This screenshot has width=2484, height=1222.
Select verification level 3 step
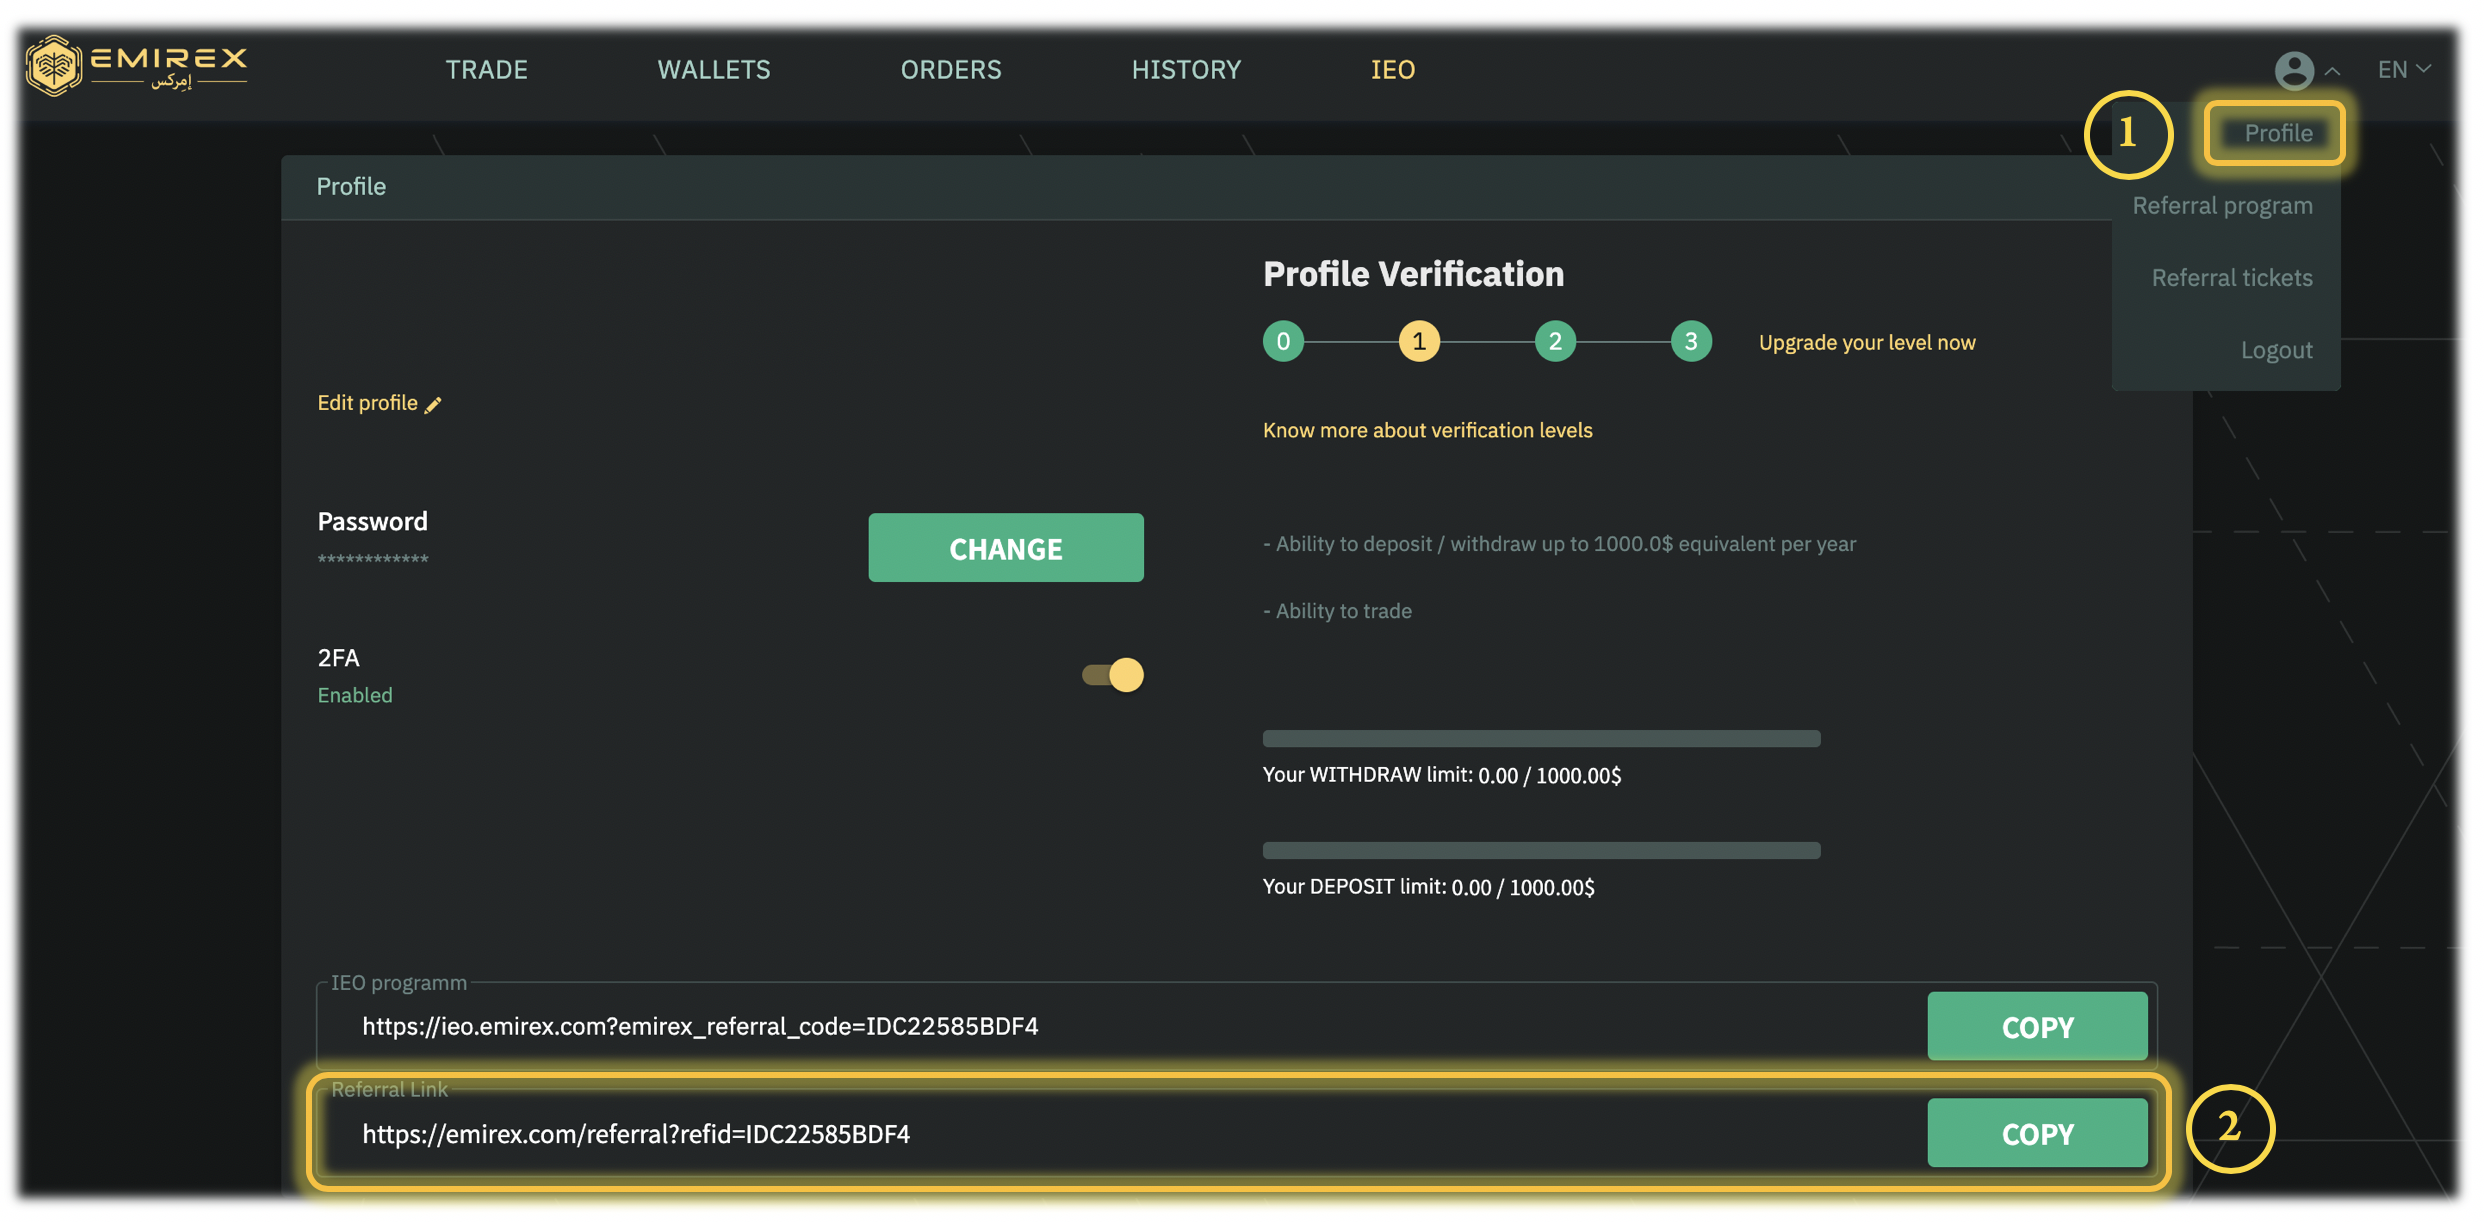pyautogui.click(x=1691, y=342)
